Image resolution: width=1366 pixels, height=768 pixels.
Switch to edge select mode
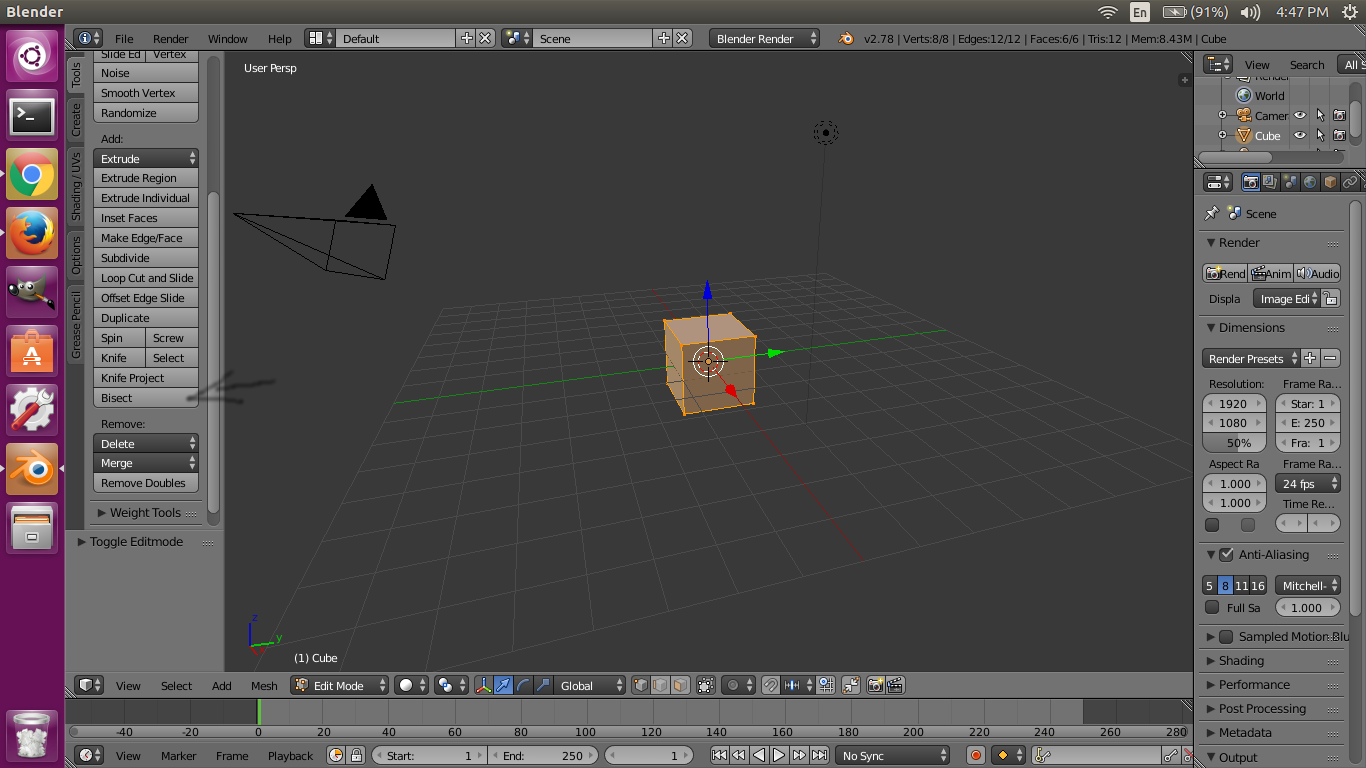[660, 685]
